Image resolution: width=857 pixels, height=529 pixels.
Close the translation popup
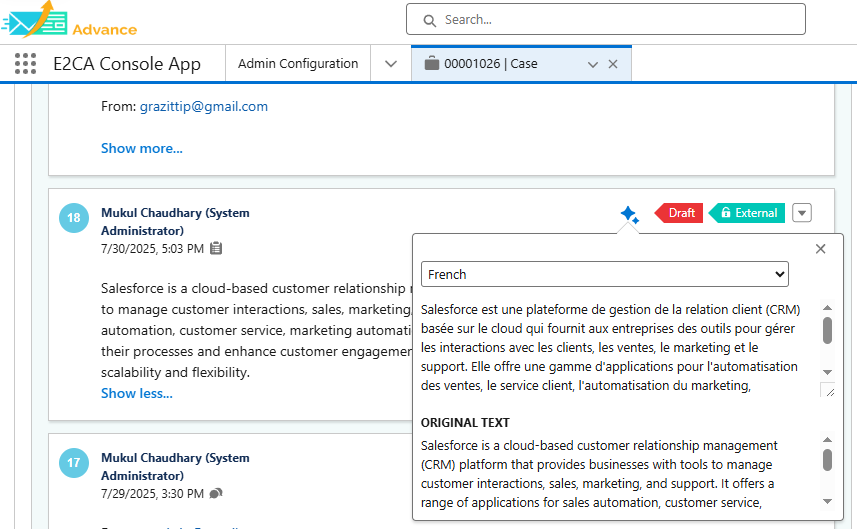820,249
